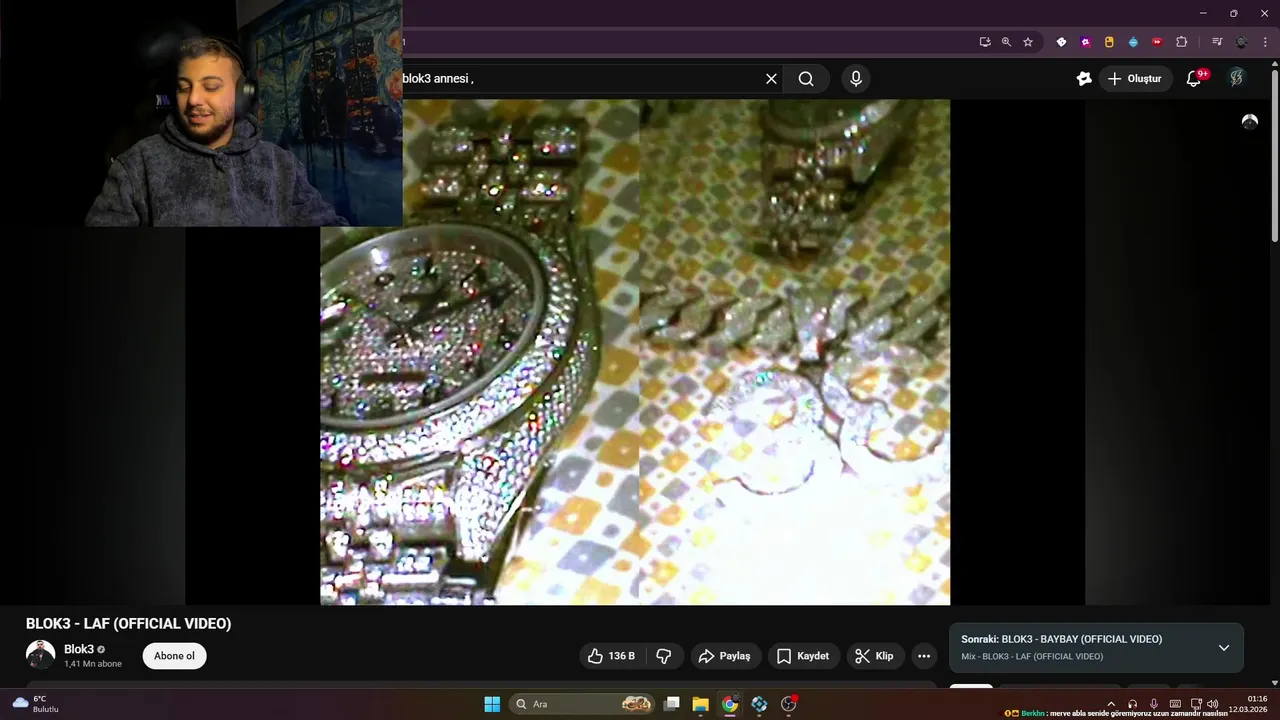The height and width of the screenshot is (720, 1280).
Task: Clear the YouTube search box text
Action: (771, 79)
